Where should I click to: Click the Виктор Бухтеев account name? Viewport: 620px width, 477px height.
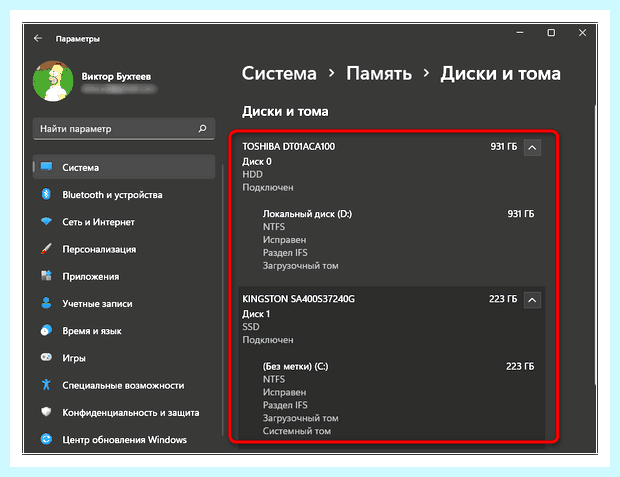tap(116, 76)
